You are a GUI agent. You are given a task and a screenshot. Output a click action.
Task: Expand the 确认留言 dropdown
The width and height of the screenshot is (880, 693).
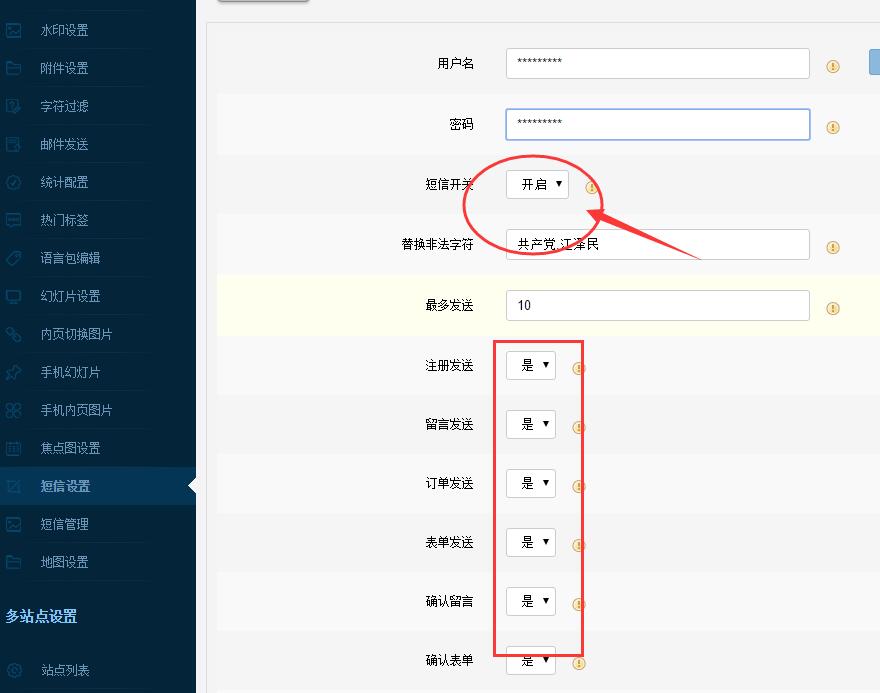[x=531, y=601]
